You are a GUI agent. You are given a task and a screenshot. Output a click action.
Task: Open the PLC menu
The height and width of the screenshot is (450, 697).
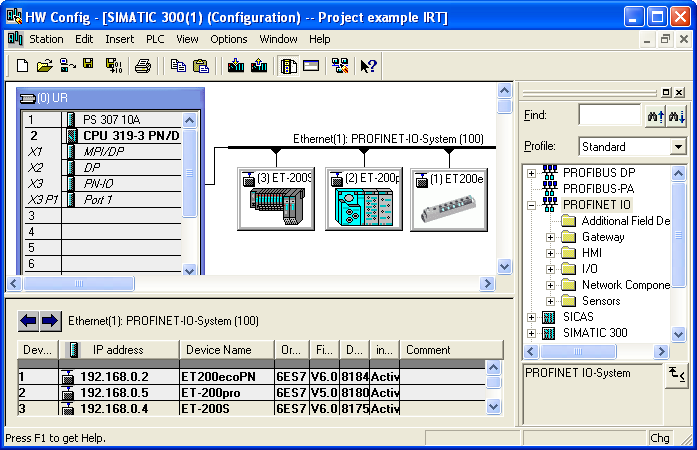click(155, 39)
